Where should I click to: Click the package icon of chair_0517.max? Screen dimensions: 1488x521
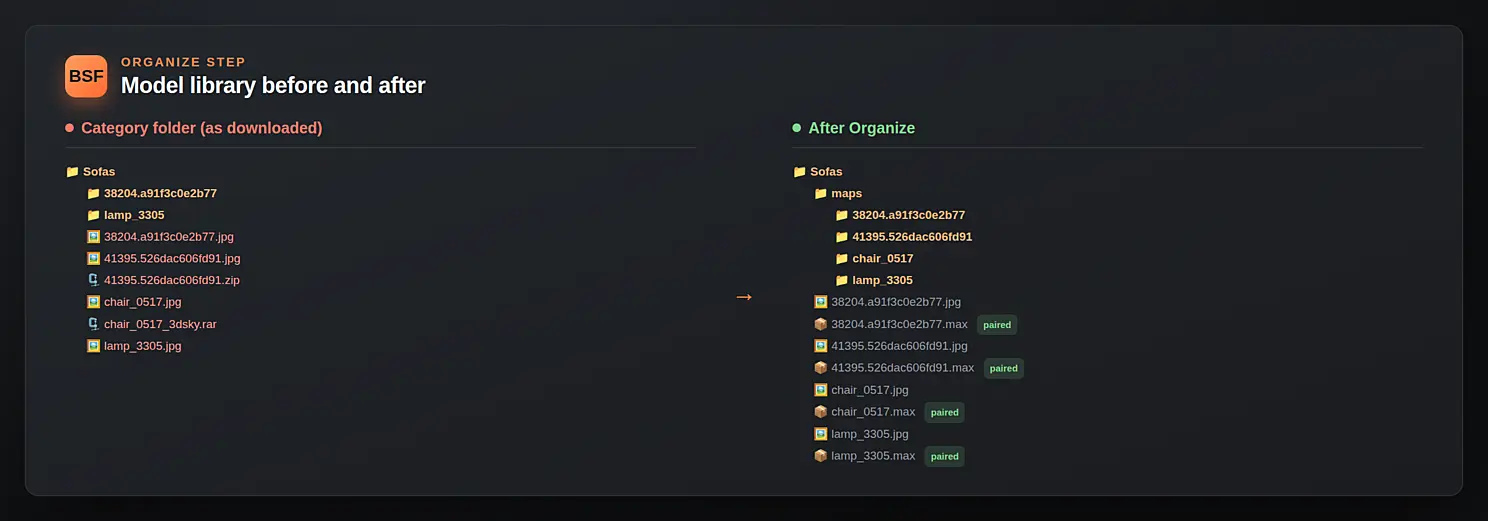[x=820, y=412]
